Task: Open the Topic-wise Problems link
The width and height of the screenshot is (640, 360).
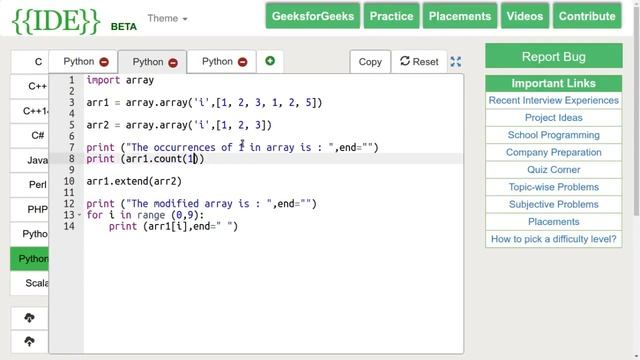Action: (553, 187)
